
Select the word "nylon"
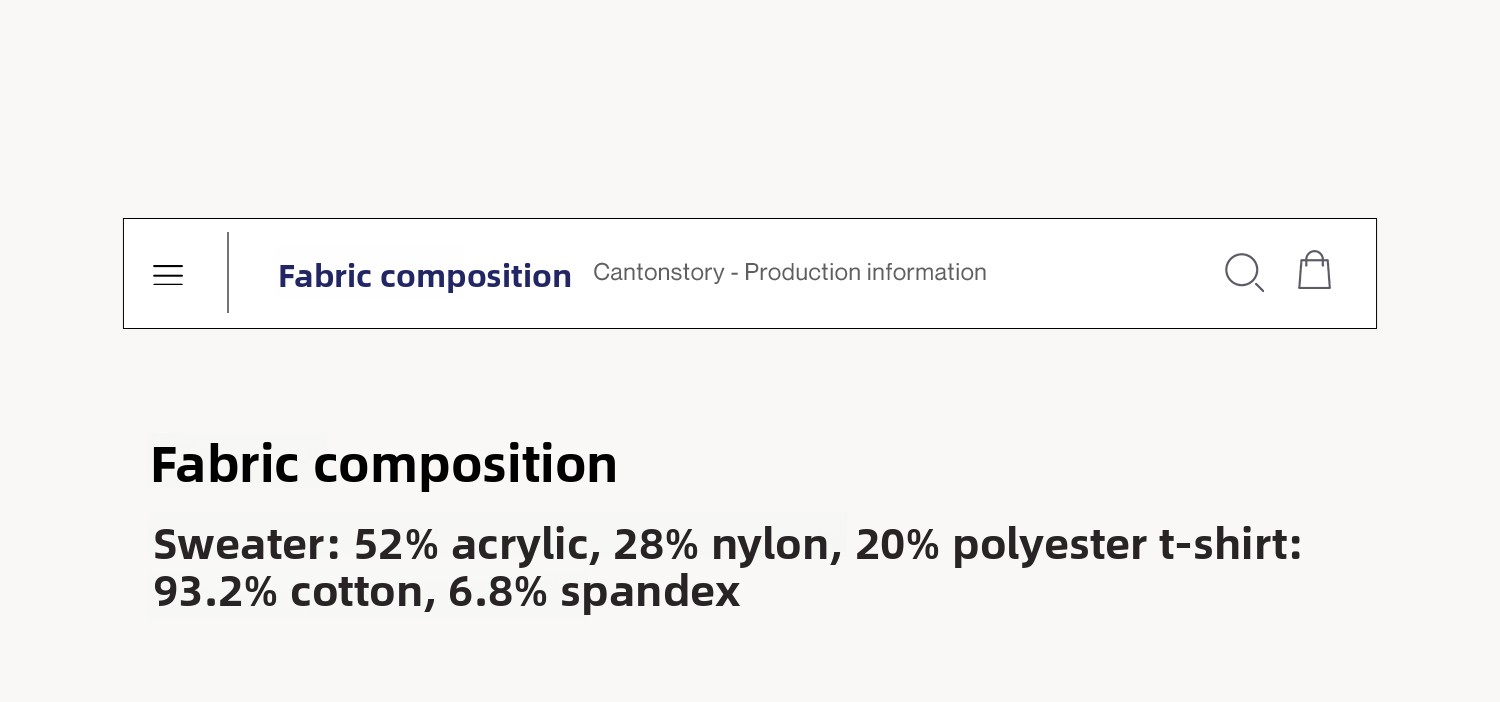(x=775, y=545)
